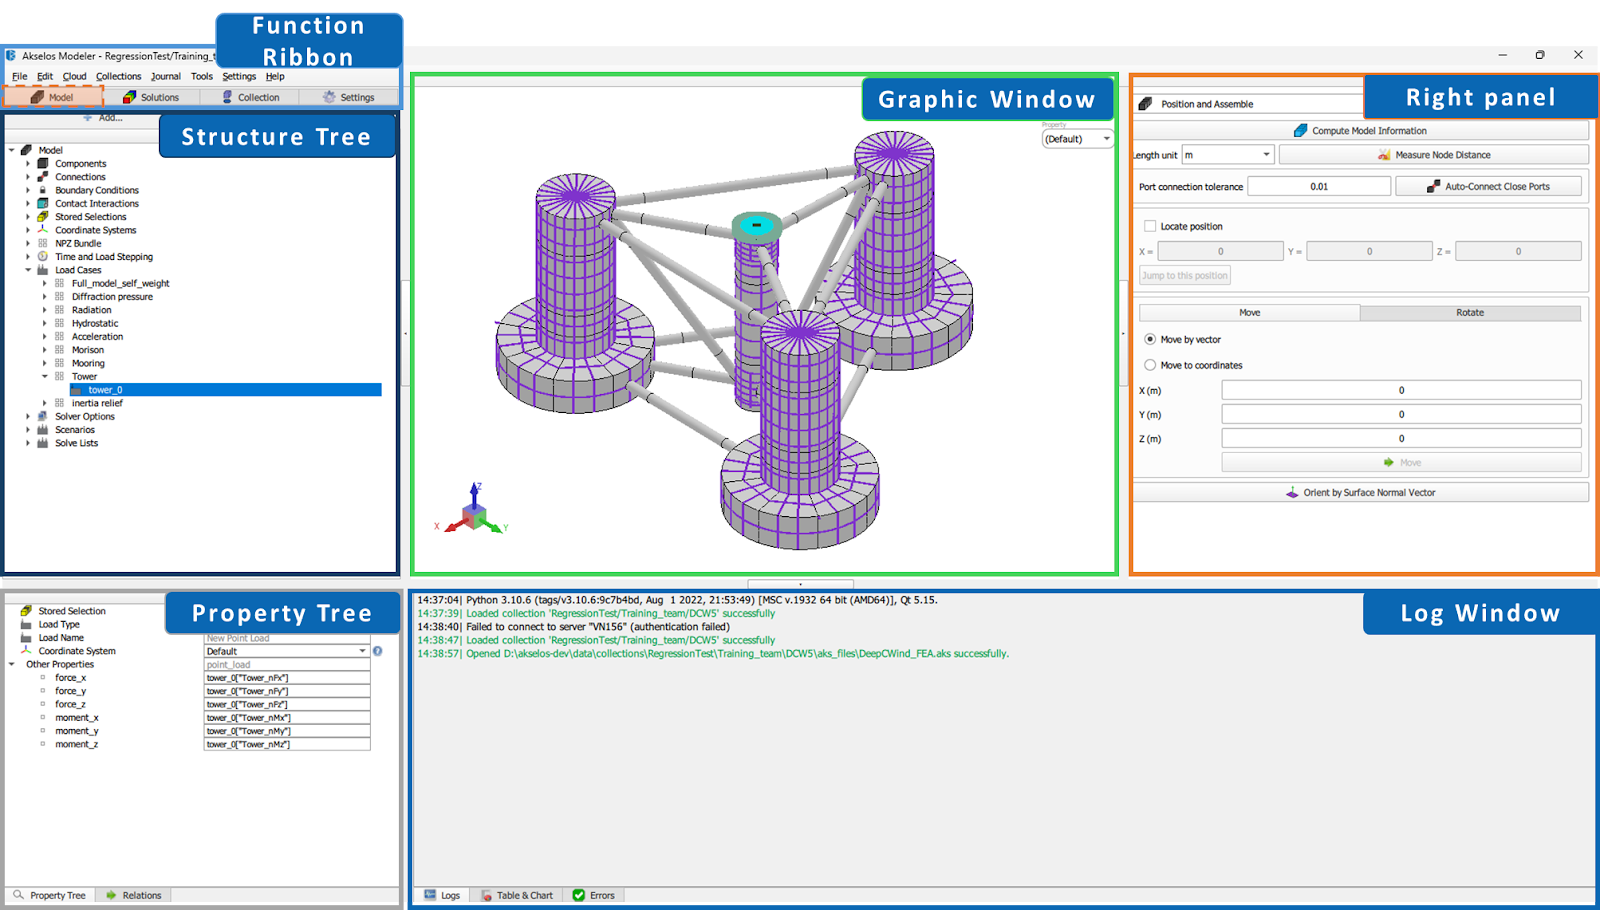1600x910 pixels.
Task: Click the Orient by Surface Normal Vector icon
Action: [1292, 492]
